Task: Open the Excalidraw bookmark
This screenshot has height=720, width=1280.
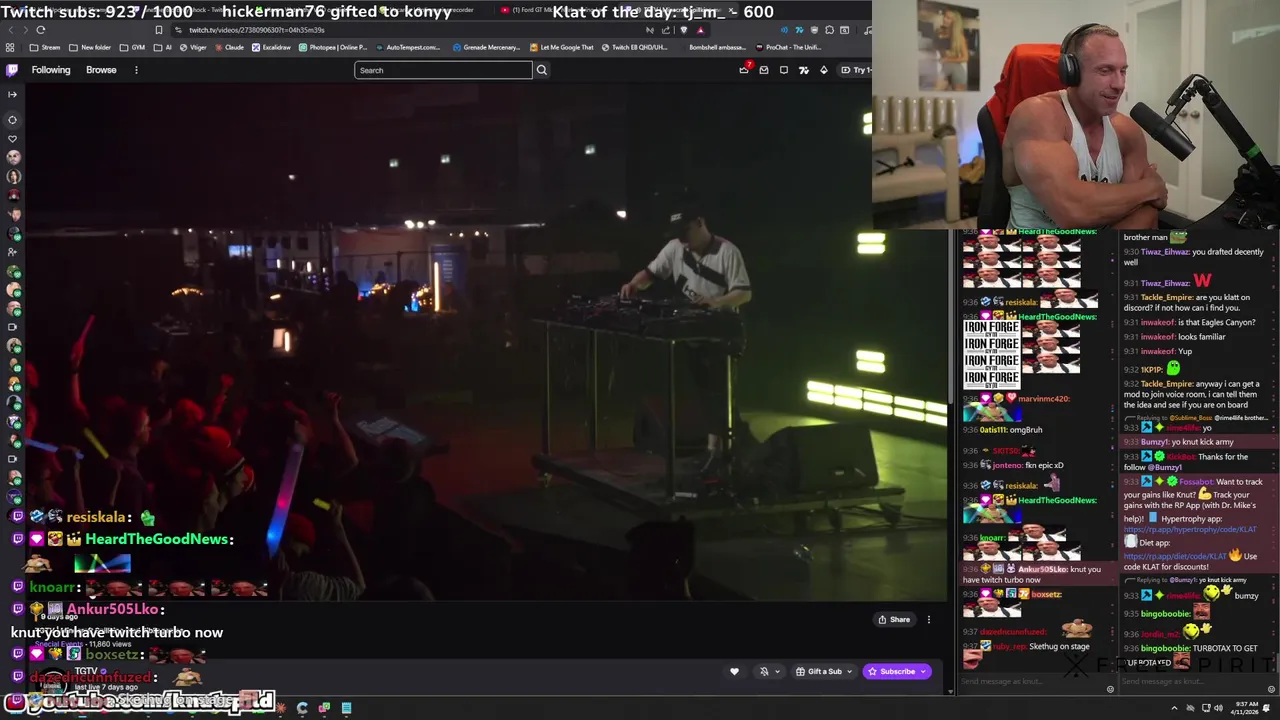Action: click(271, 47)
